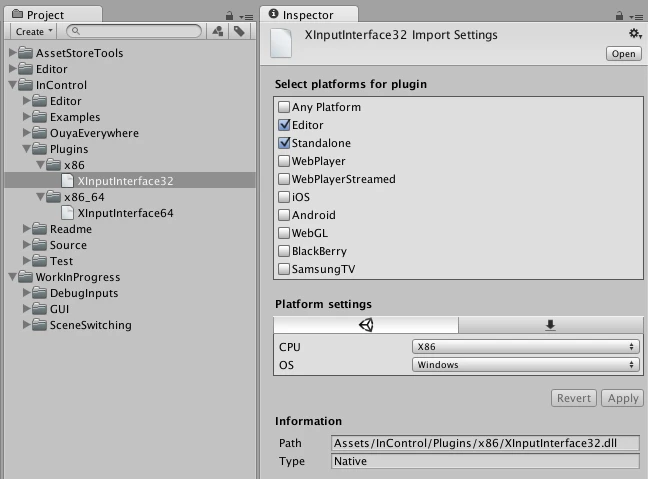Uncheck the Standalone platform checkbox
The image size is (648, 479).
click(x=284, y=143)
